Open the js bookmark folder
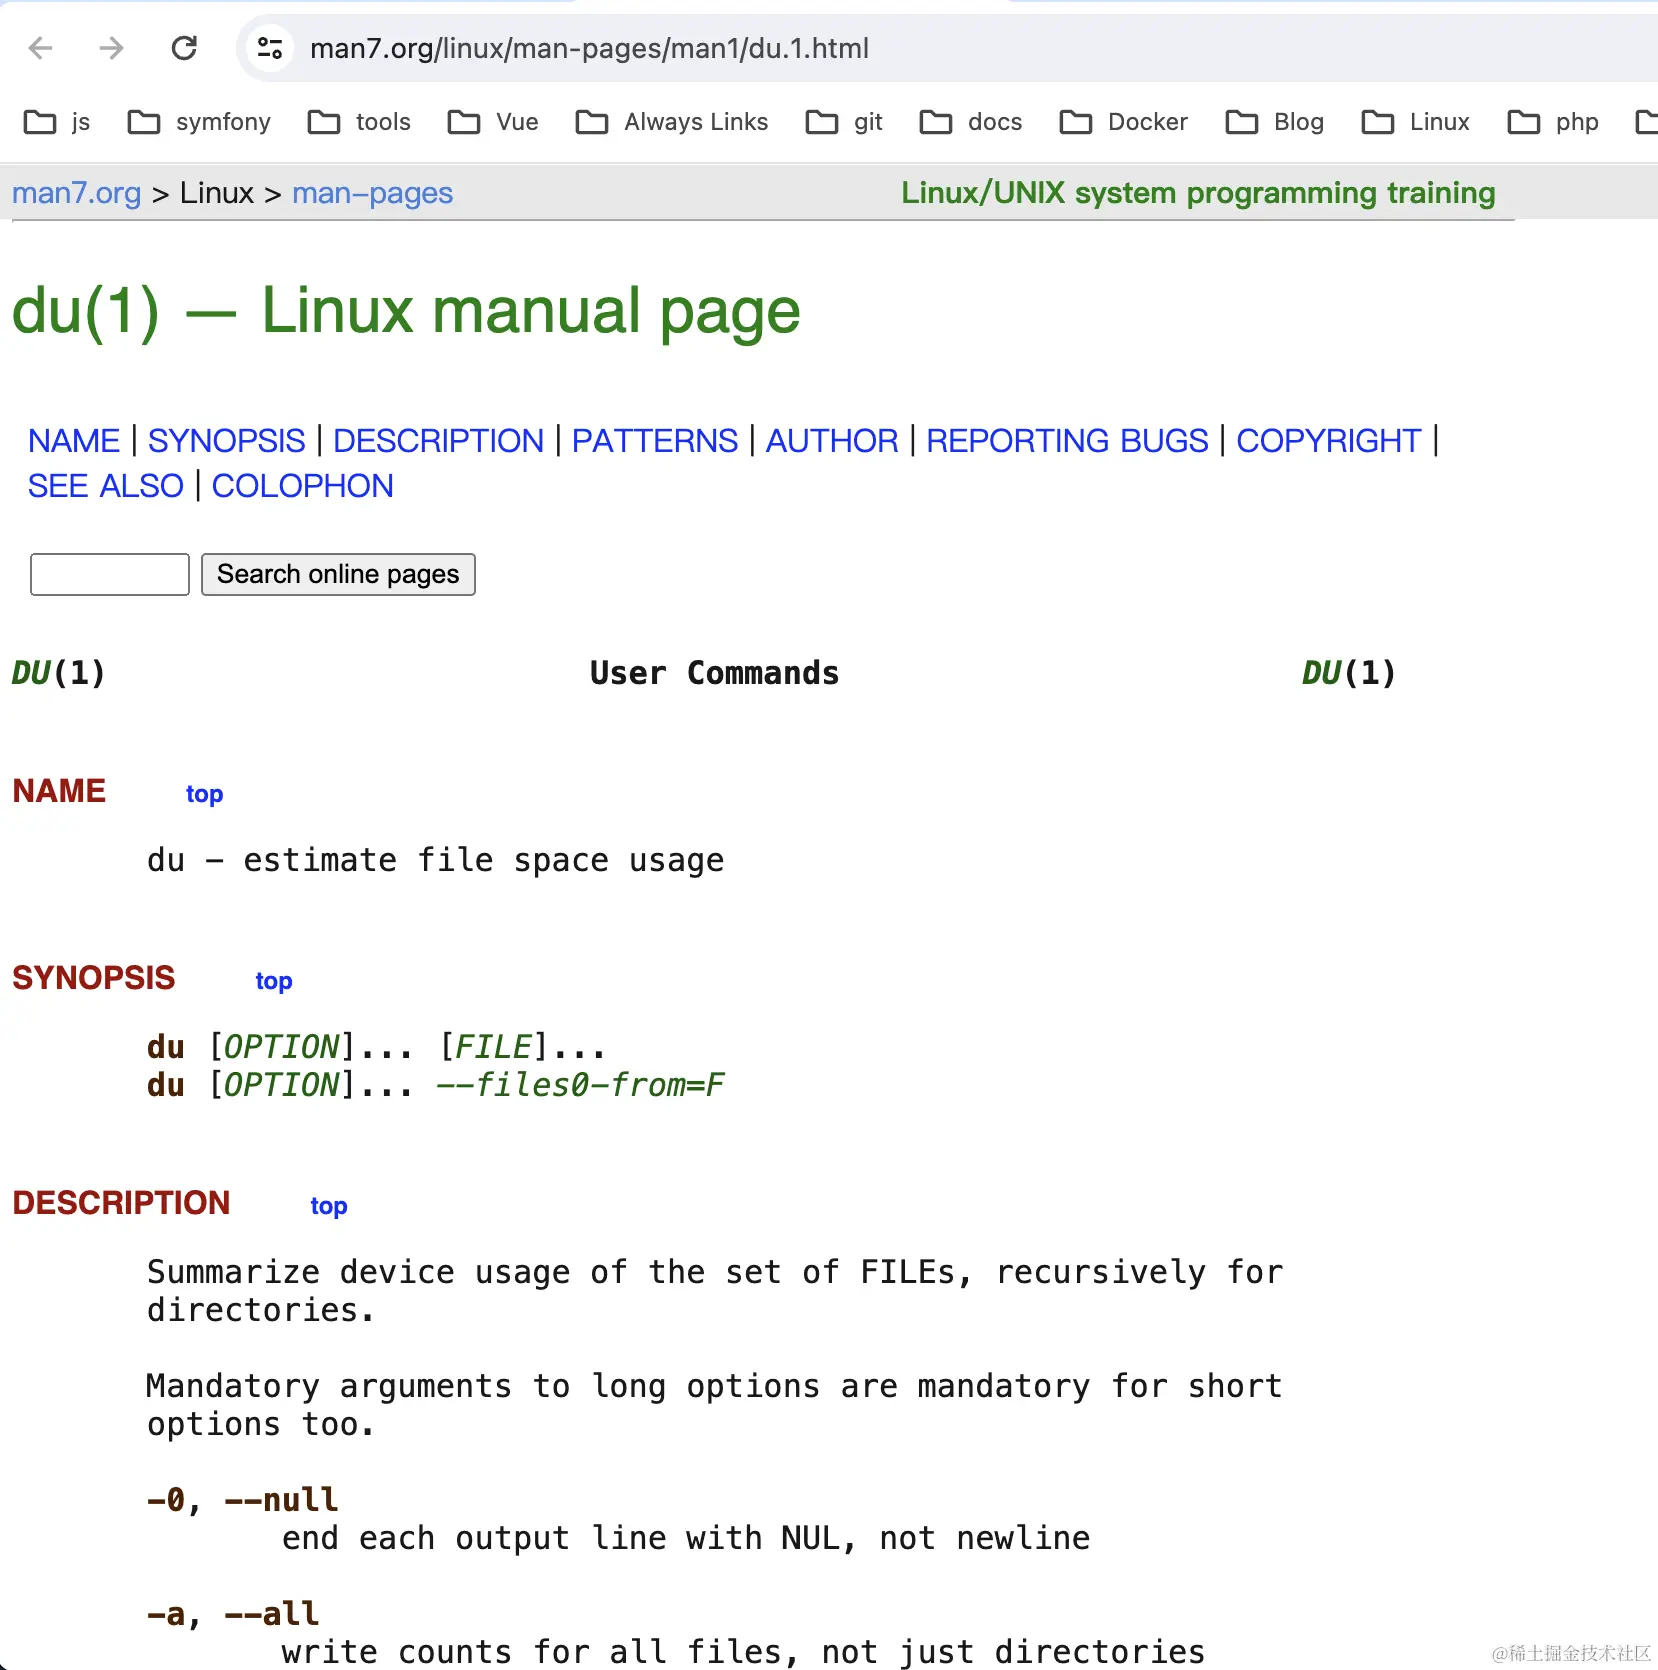Screen dimensions: 1658x1670 point(57,122)
